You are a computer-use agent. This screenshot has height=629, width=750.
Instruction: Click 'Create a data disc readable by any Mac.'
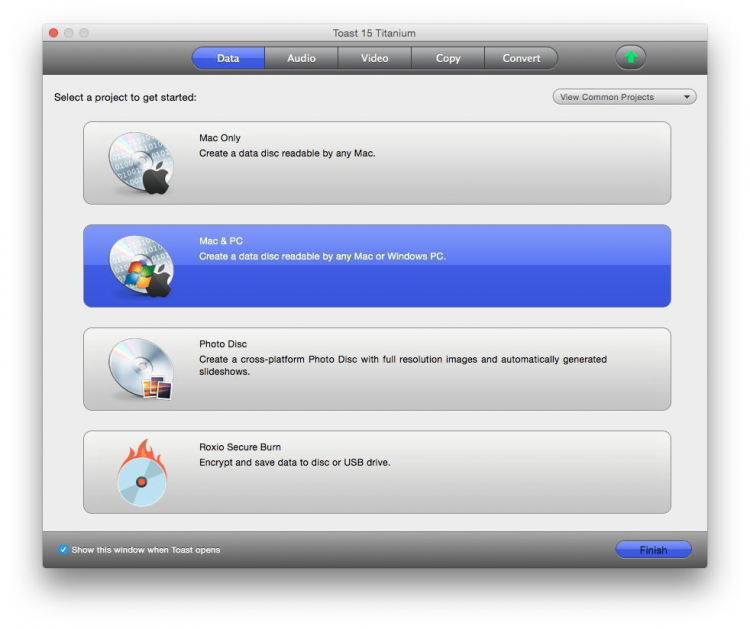coord(287,153)
